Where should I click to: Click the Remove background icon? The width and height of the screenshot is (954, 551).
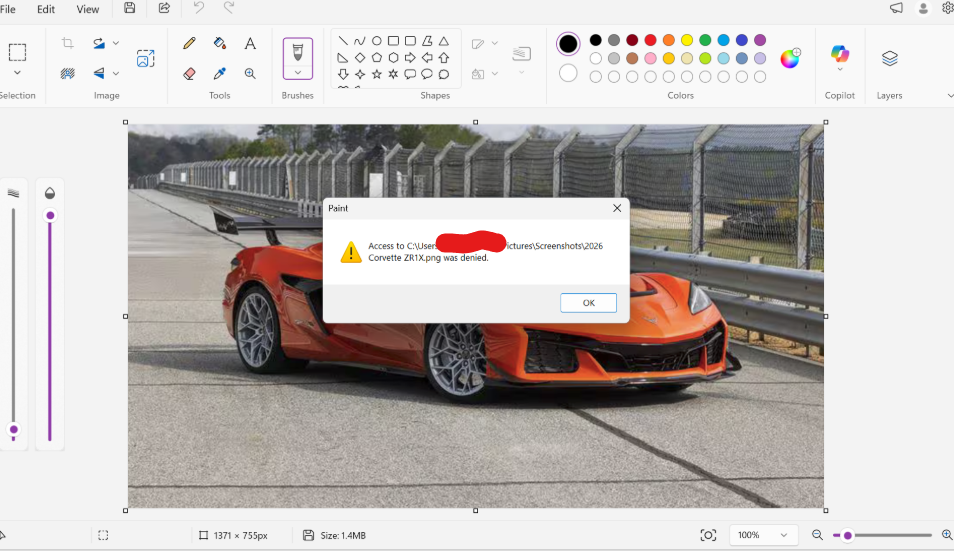tap(68, 73)
